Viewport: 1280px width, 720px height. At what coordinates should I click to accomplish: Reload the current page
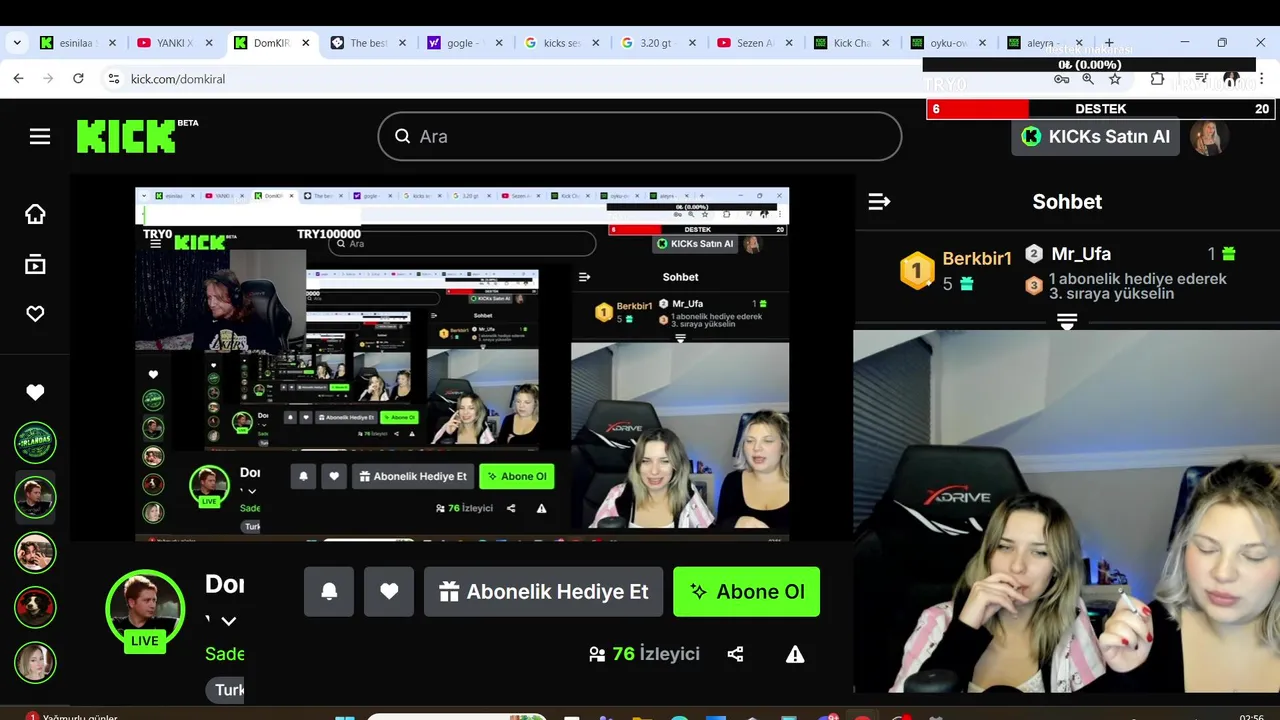78,78
